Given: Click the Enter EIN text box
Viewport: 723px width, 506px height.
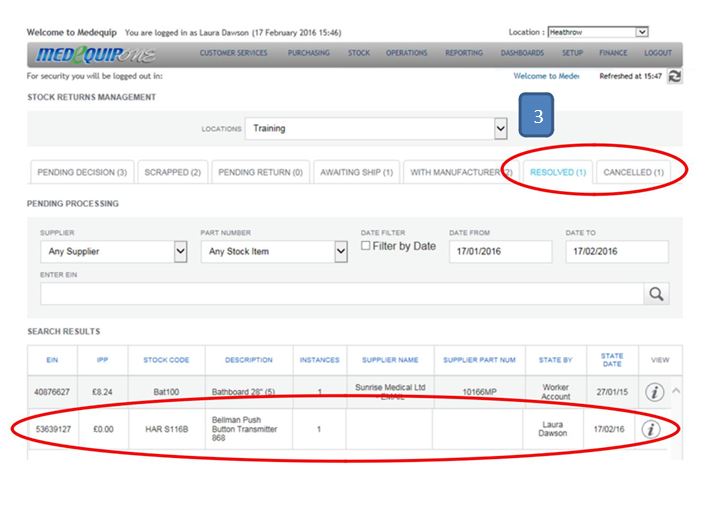Looking at the screenshot, I should [342, 294].
